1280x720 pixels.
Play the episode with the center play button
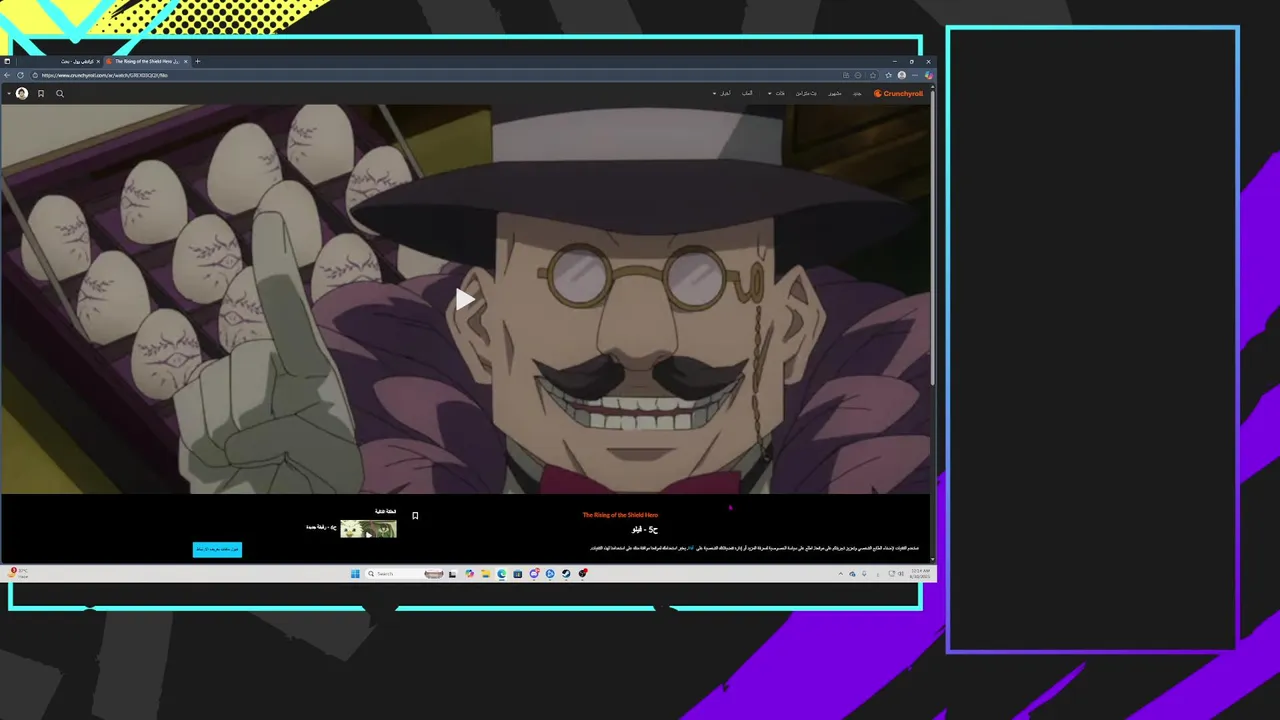point(465,299)
